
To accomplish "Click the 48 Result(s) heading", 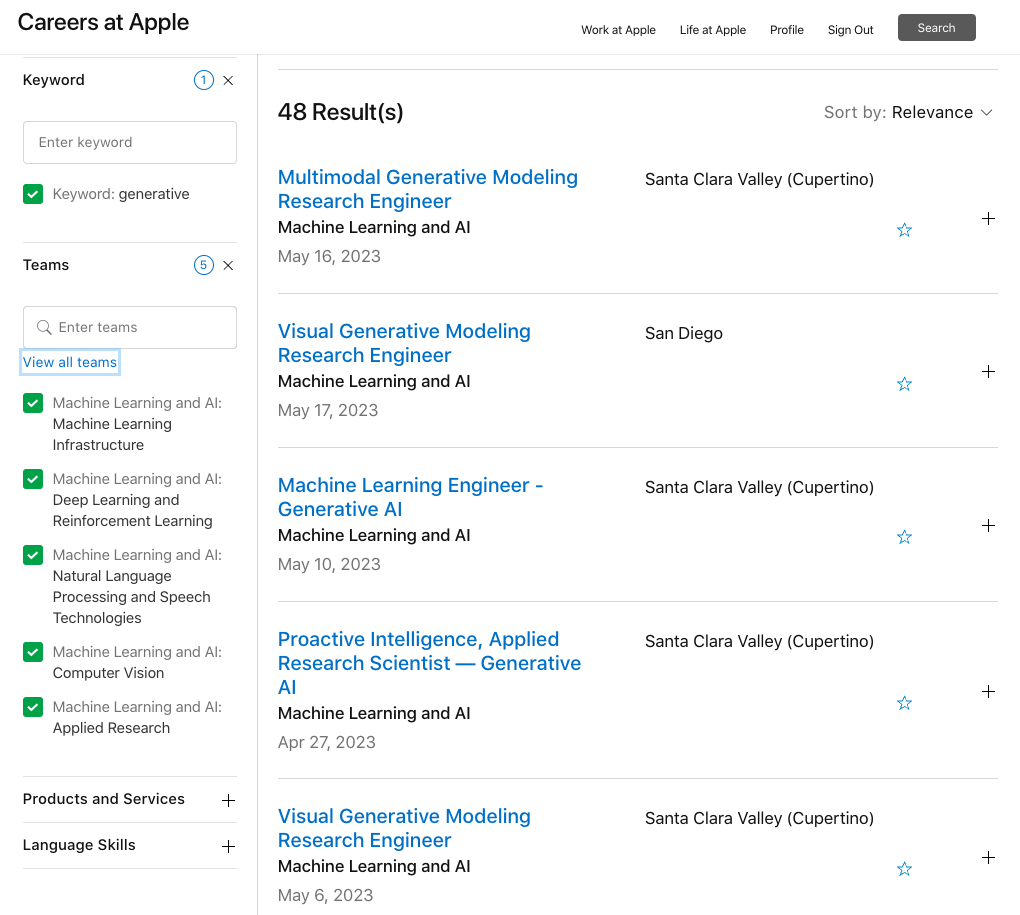I will pos(340,113).
